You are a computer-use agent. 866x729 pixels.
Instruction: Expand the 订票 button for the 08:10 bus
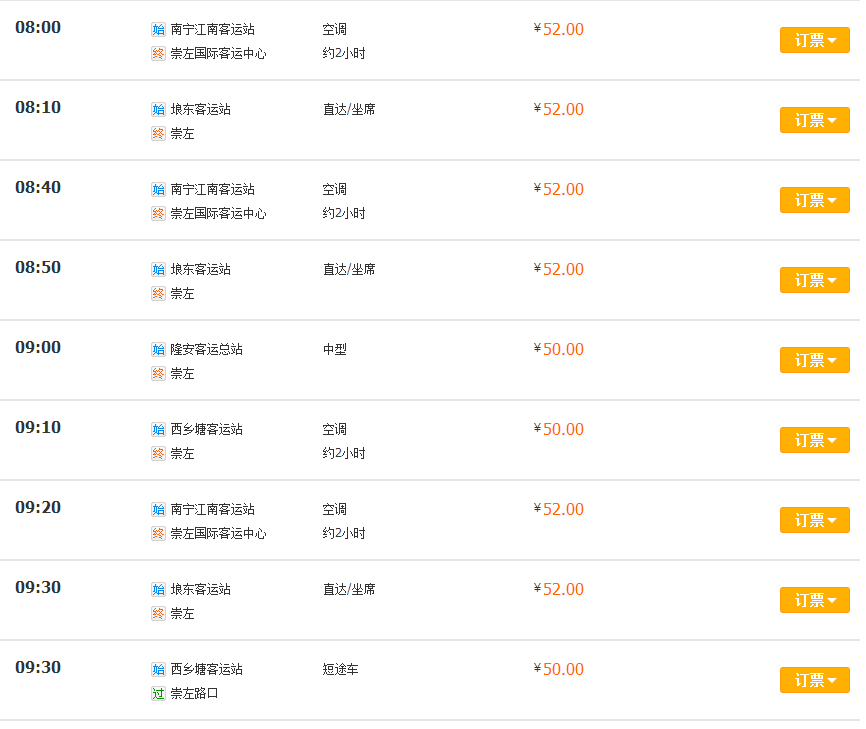tap(814, 120)
